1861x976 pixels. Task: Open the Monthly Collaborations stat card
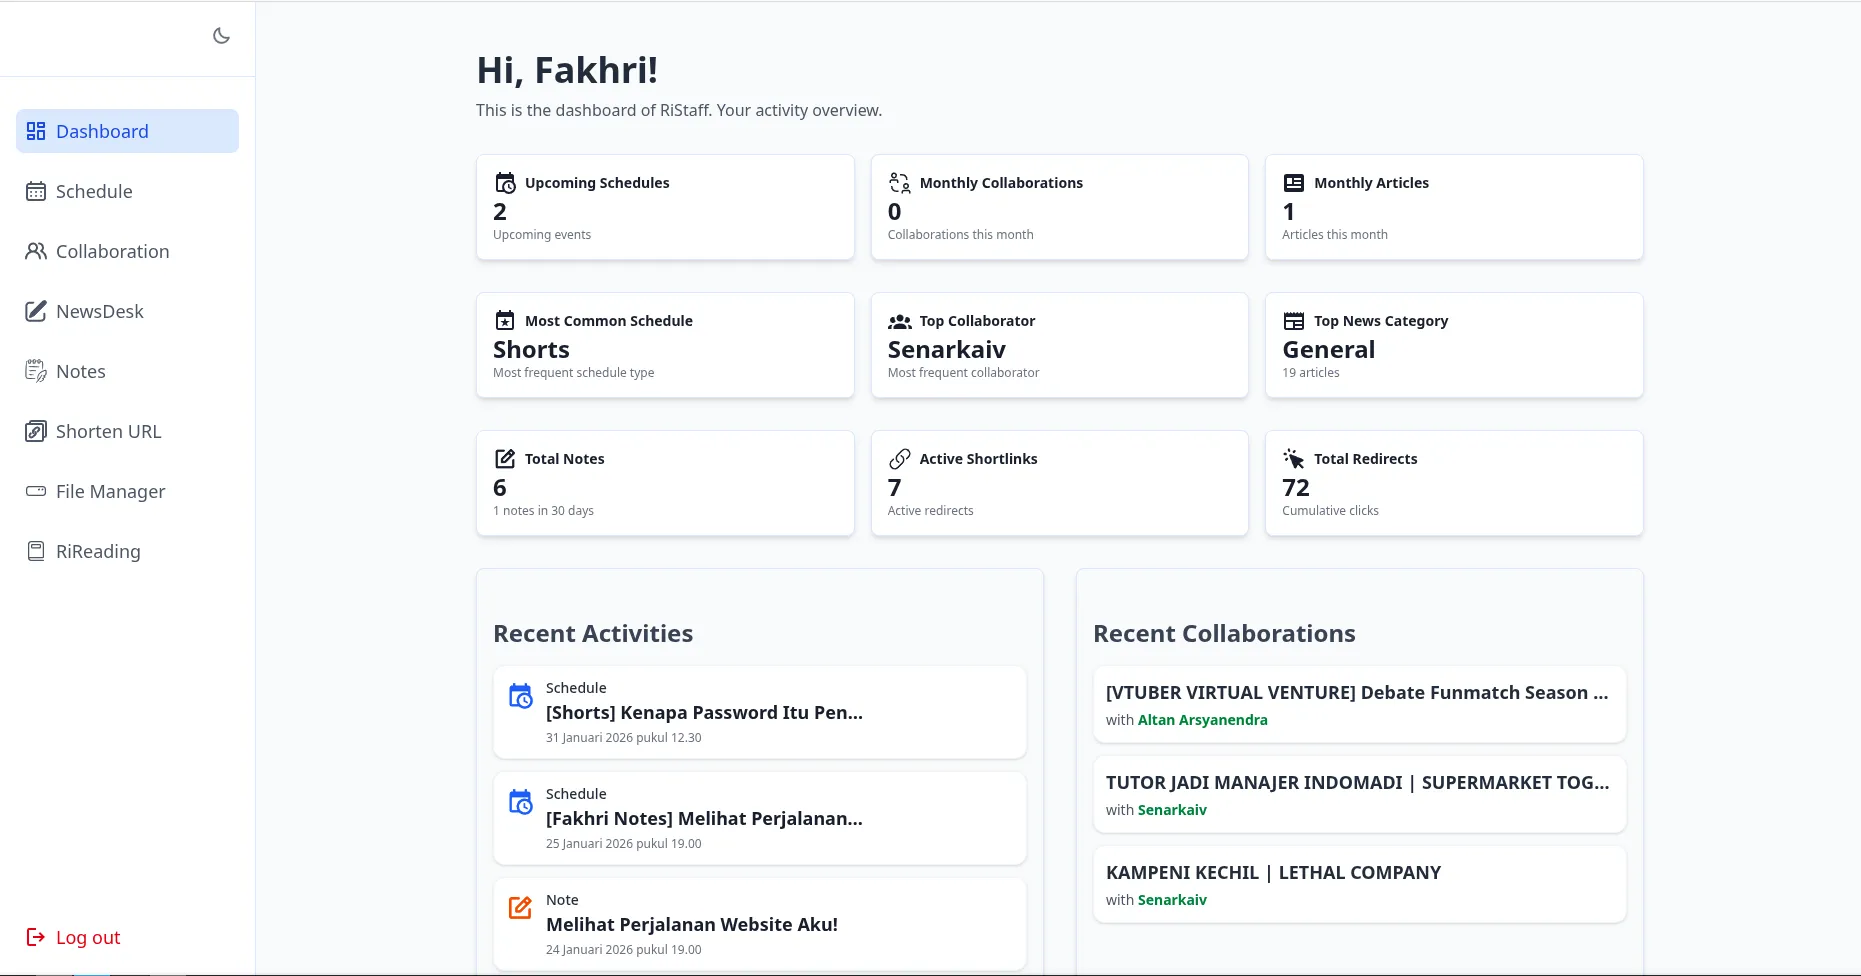1059,207
